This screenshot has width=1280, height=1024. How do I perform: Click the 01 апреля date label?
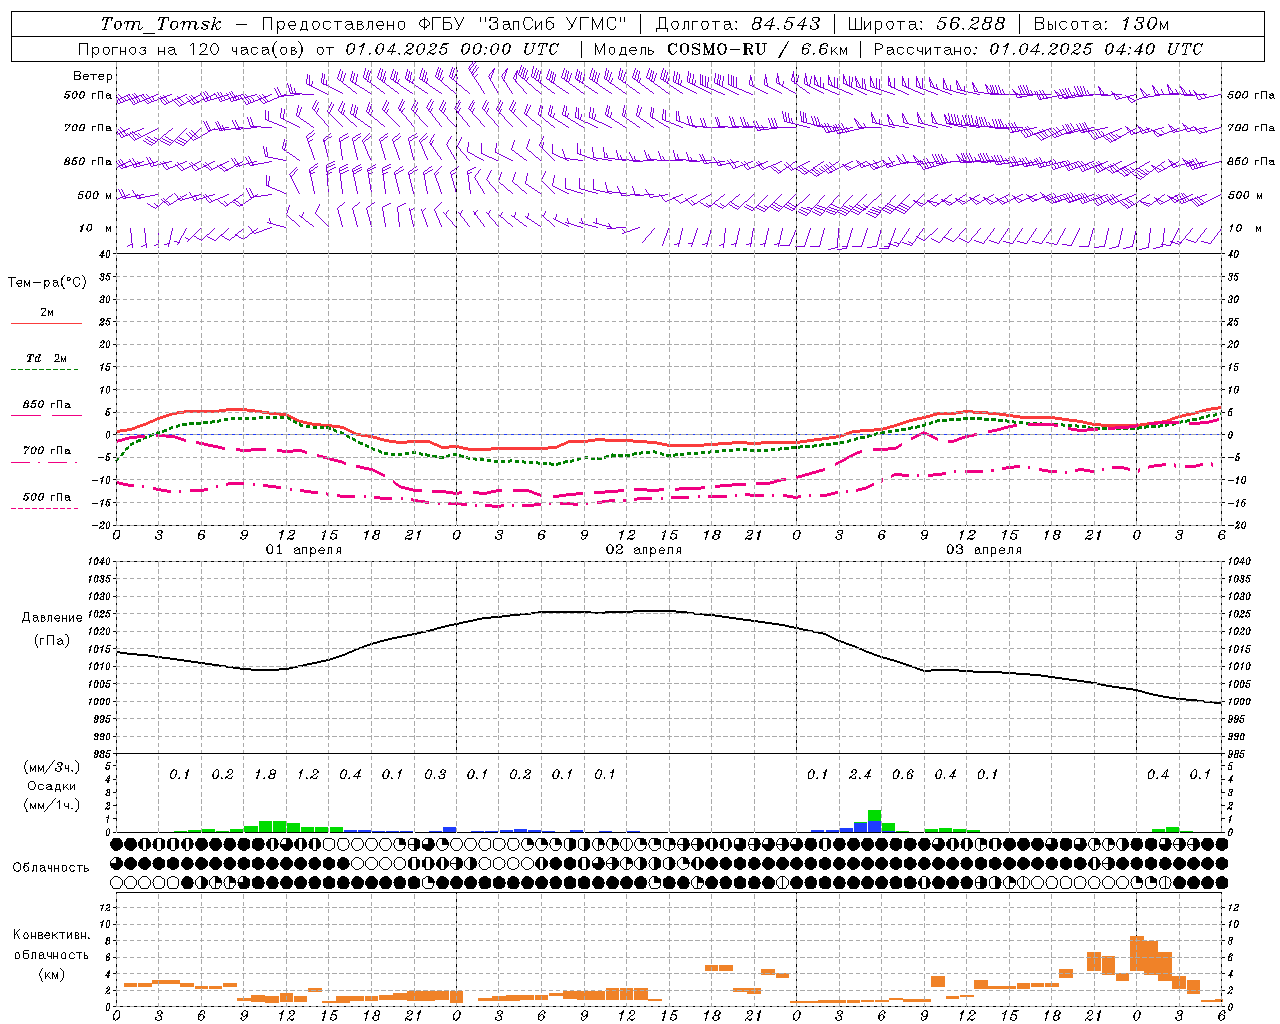click(x=304, y=550)
